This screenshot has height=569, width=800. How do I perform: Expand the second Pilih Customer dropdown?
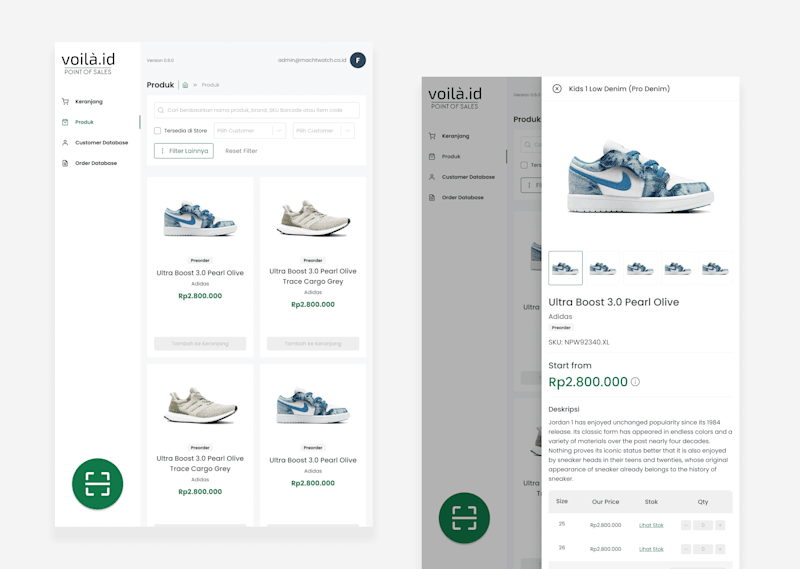[323, 131]
